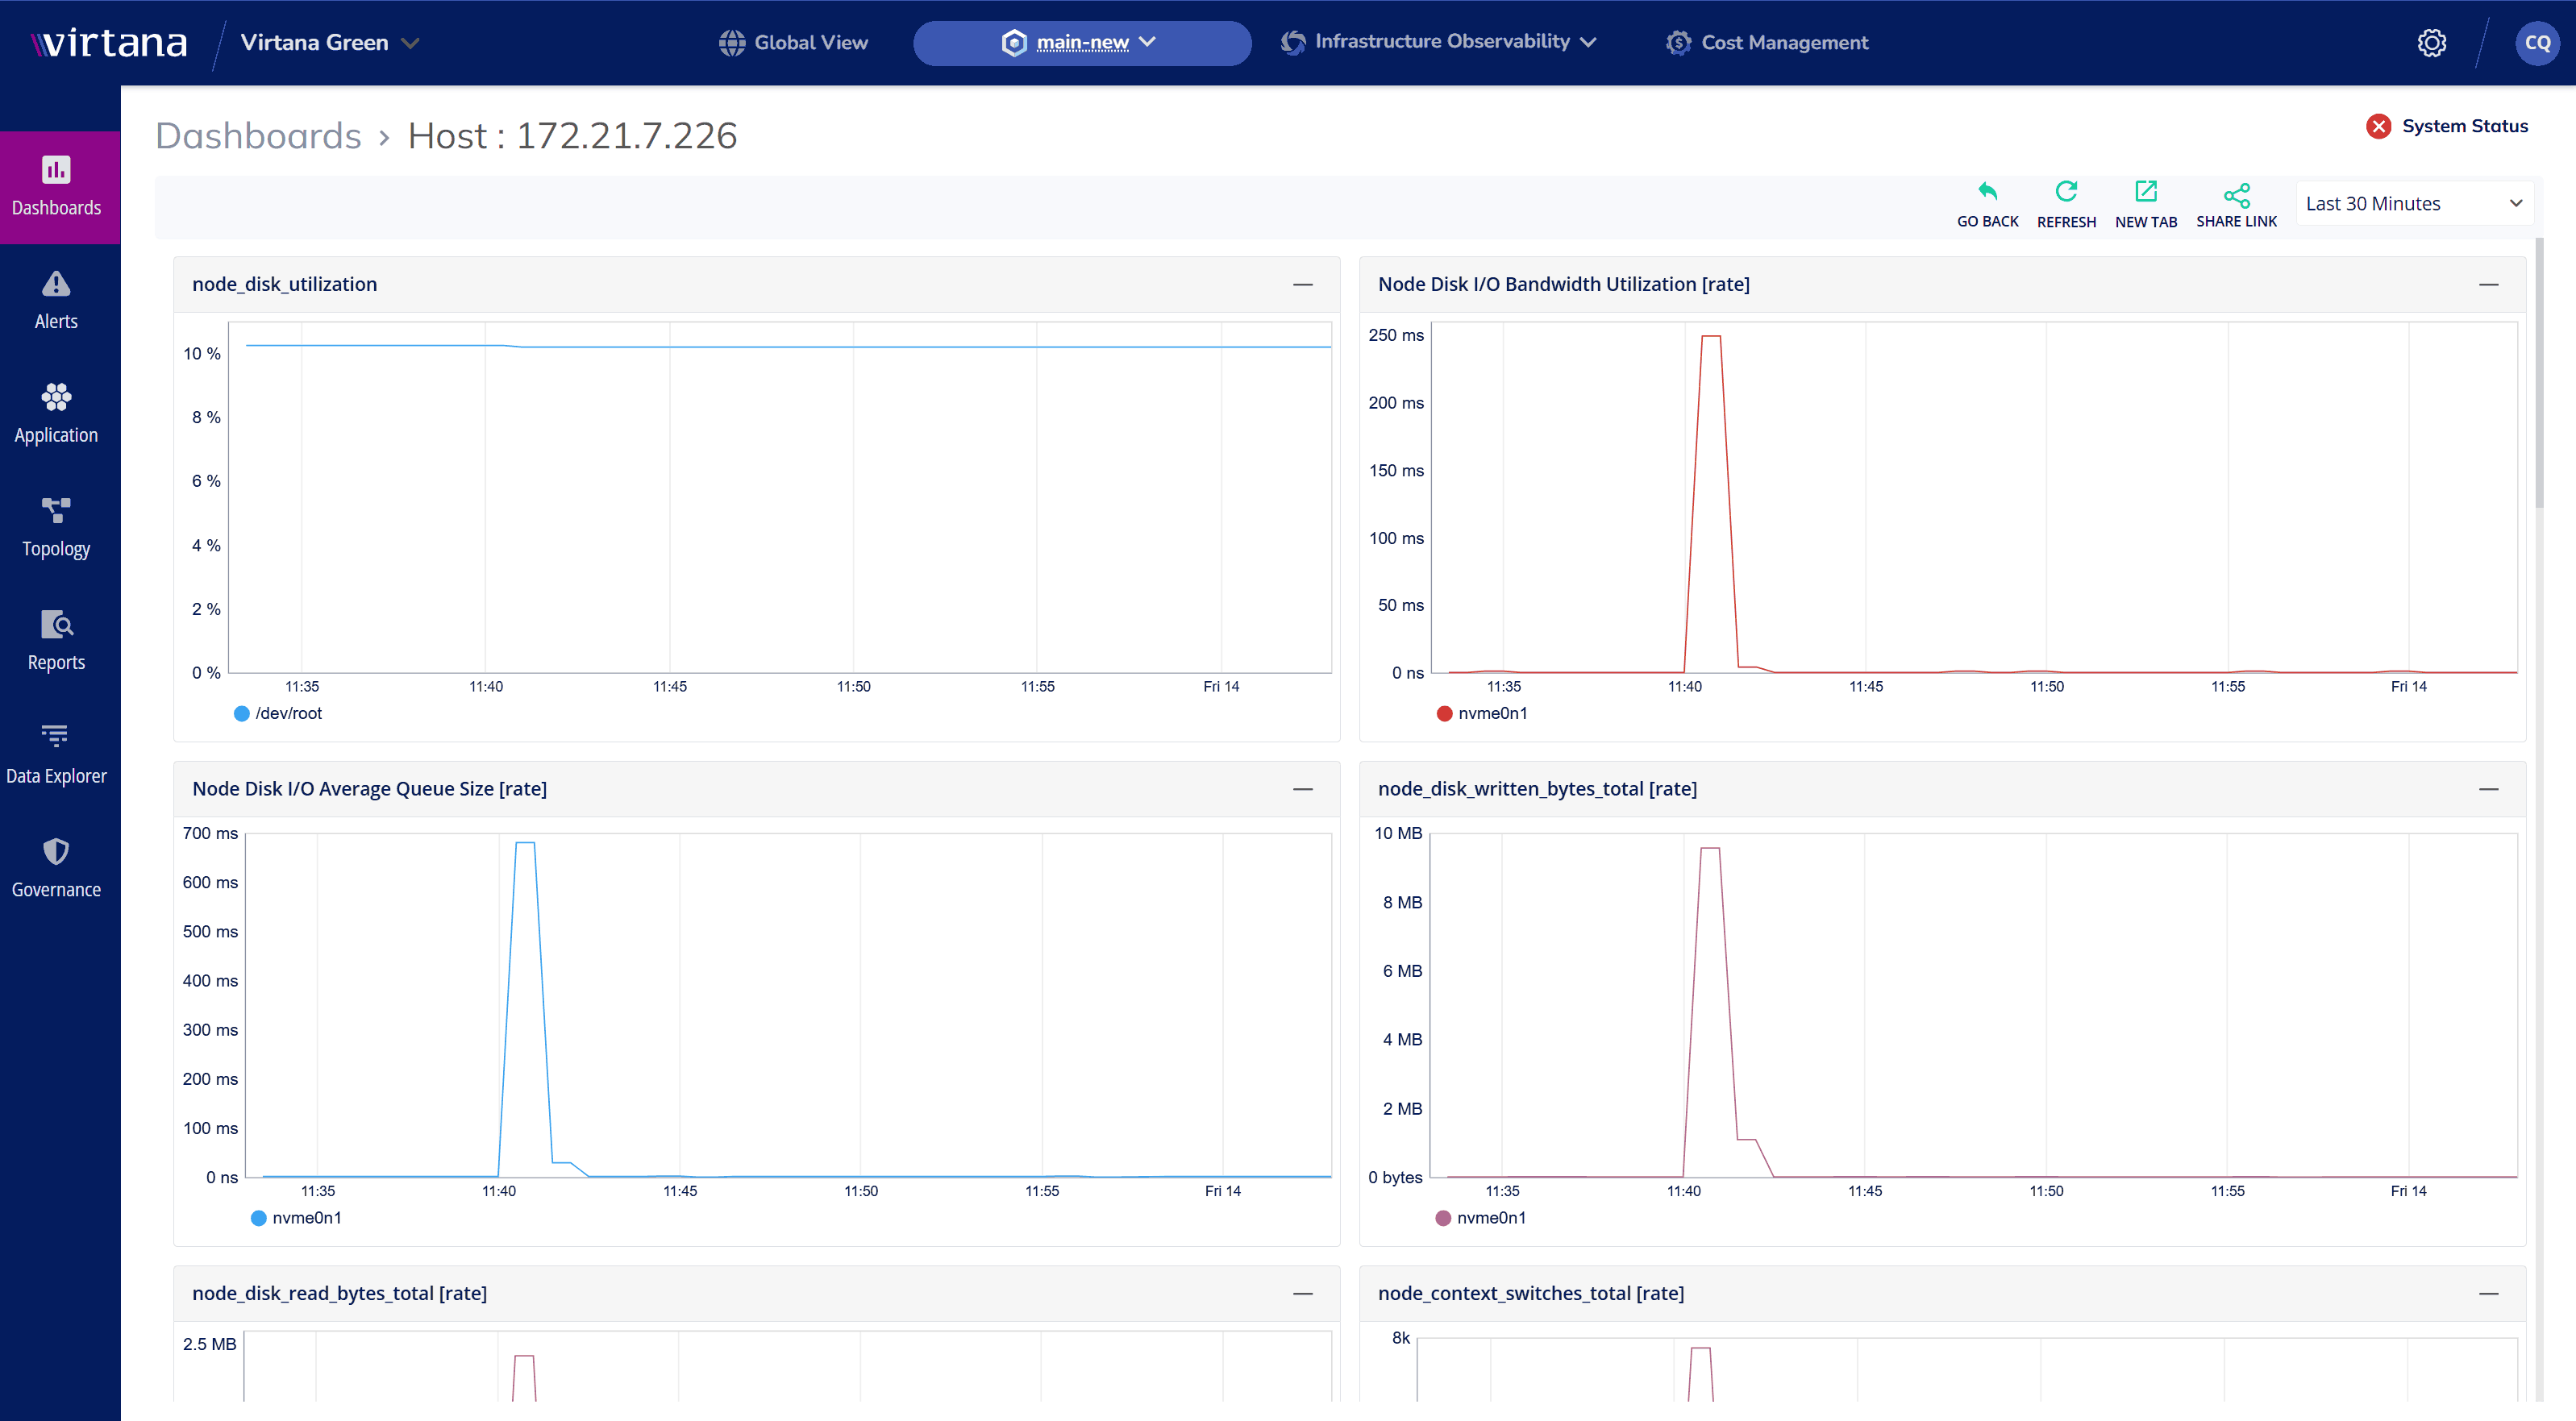
Task: Toggle nvme0n1 legend in Bandwidth Utilization chart
Action: click(1482, 713)
